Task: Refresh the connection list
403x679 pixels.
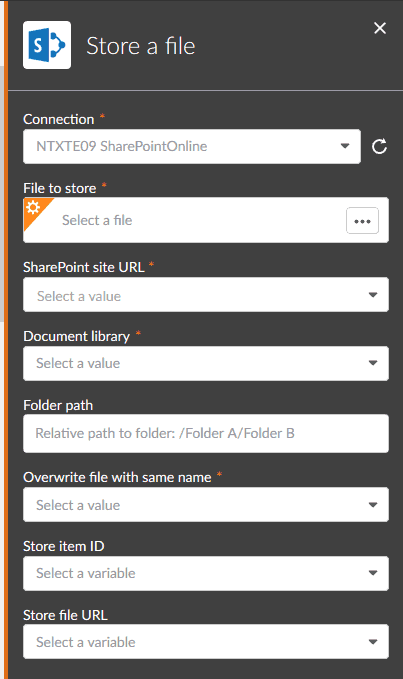Action: [379, 146]
